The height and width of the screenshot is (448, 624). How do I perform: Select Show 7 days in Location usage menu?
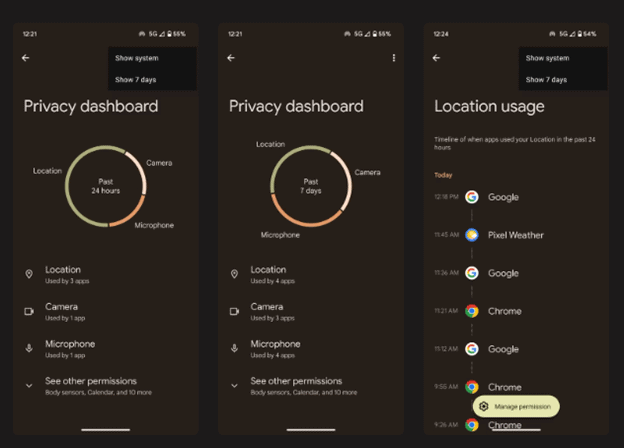546,80
